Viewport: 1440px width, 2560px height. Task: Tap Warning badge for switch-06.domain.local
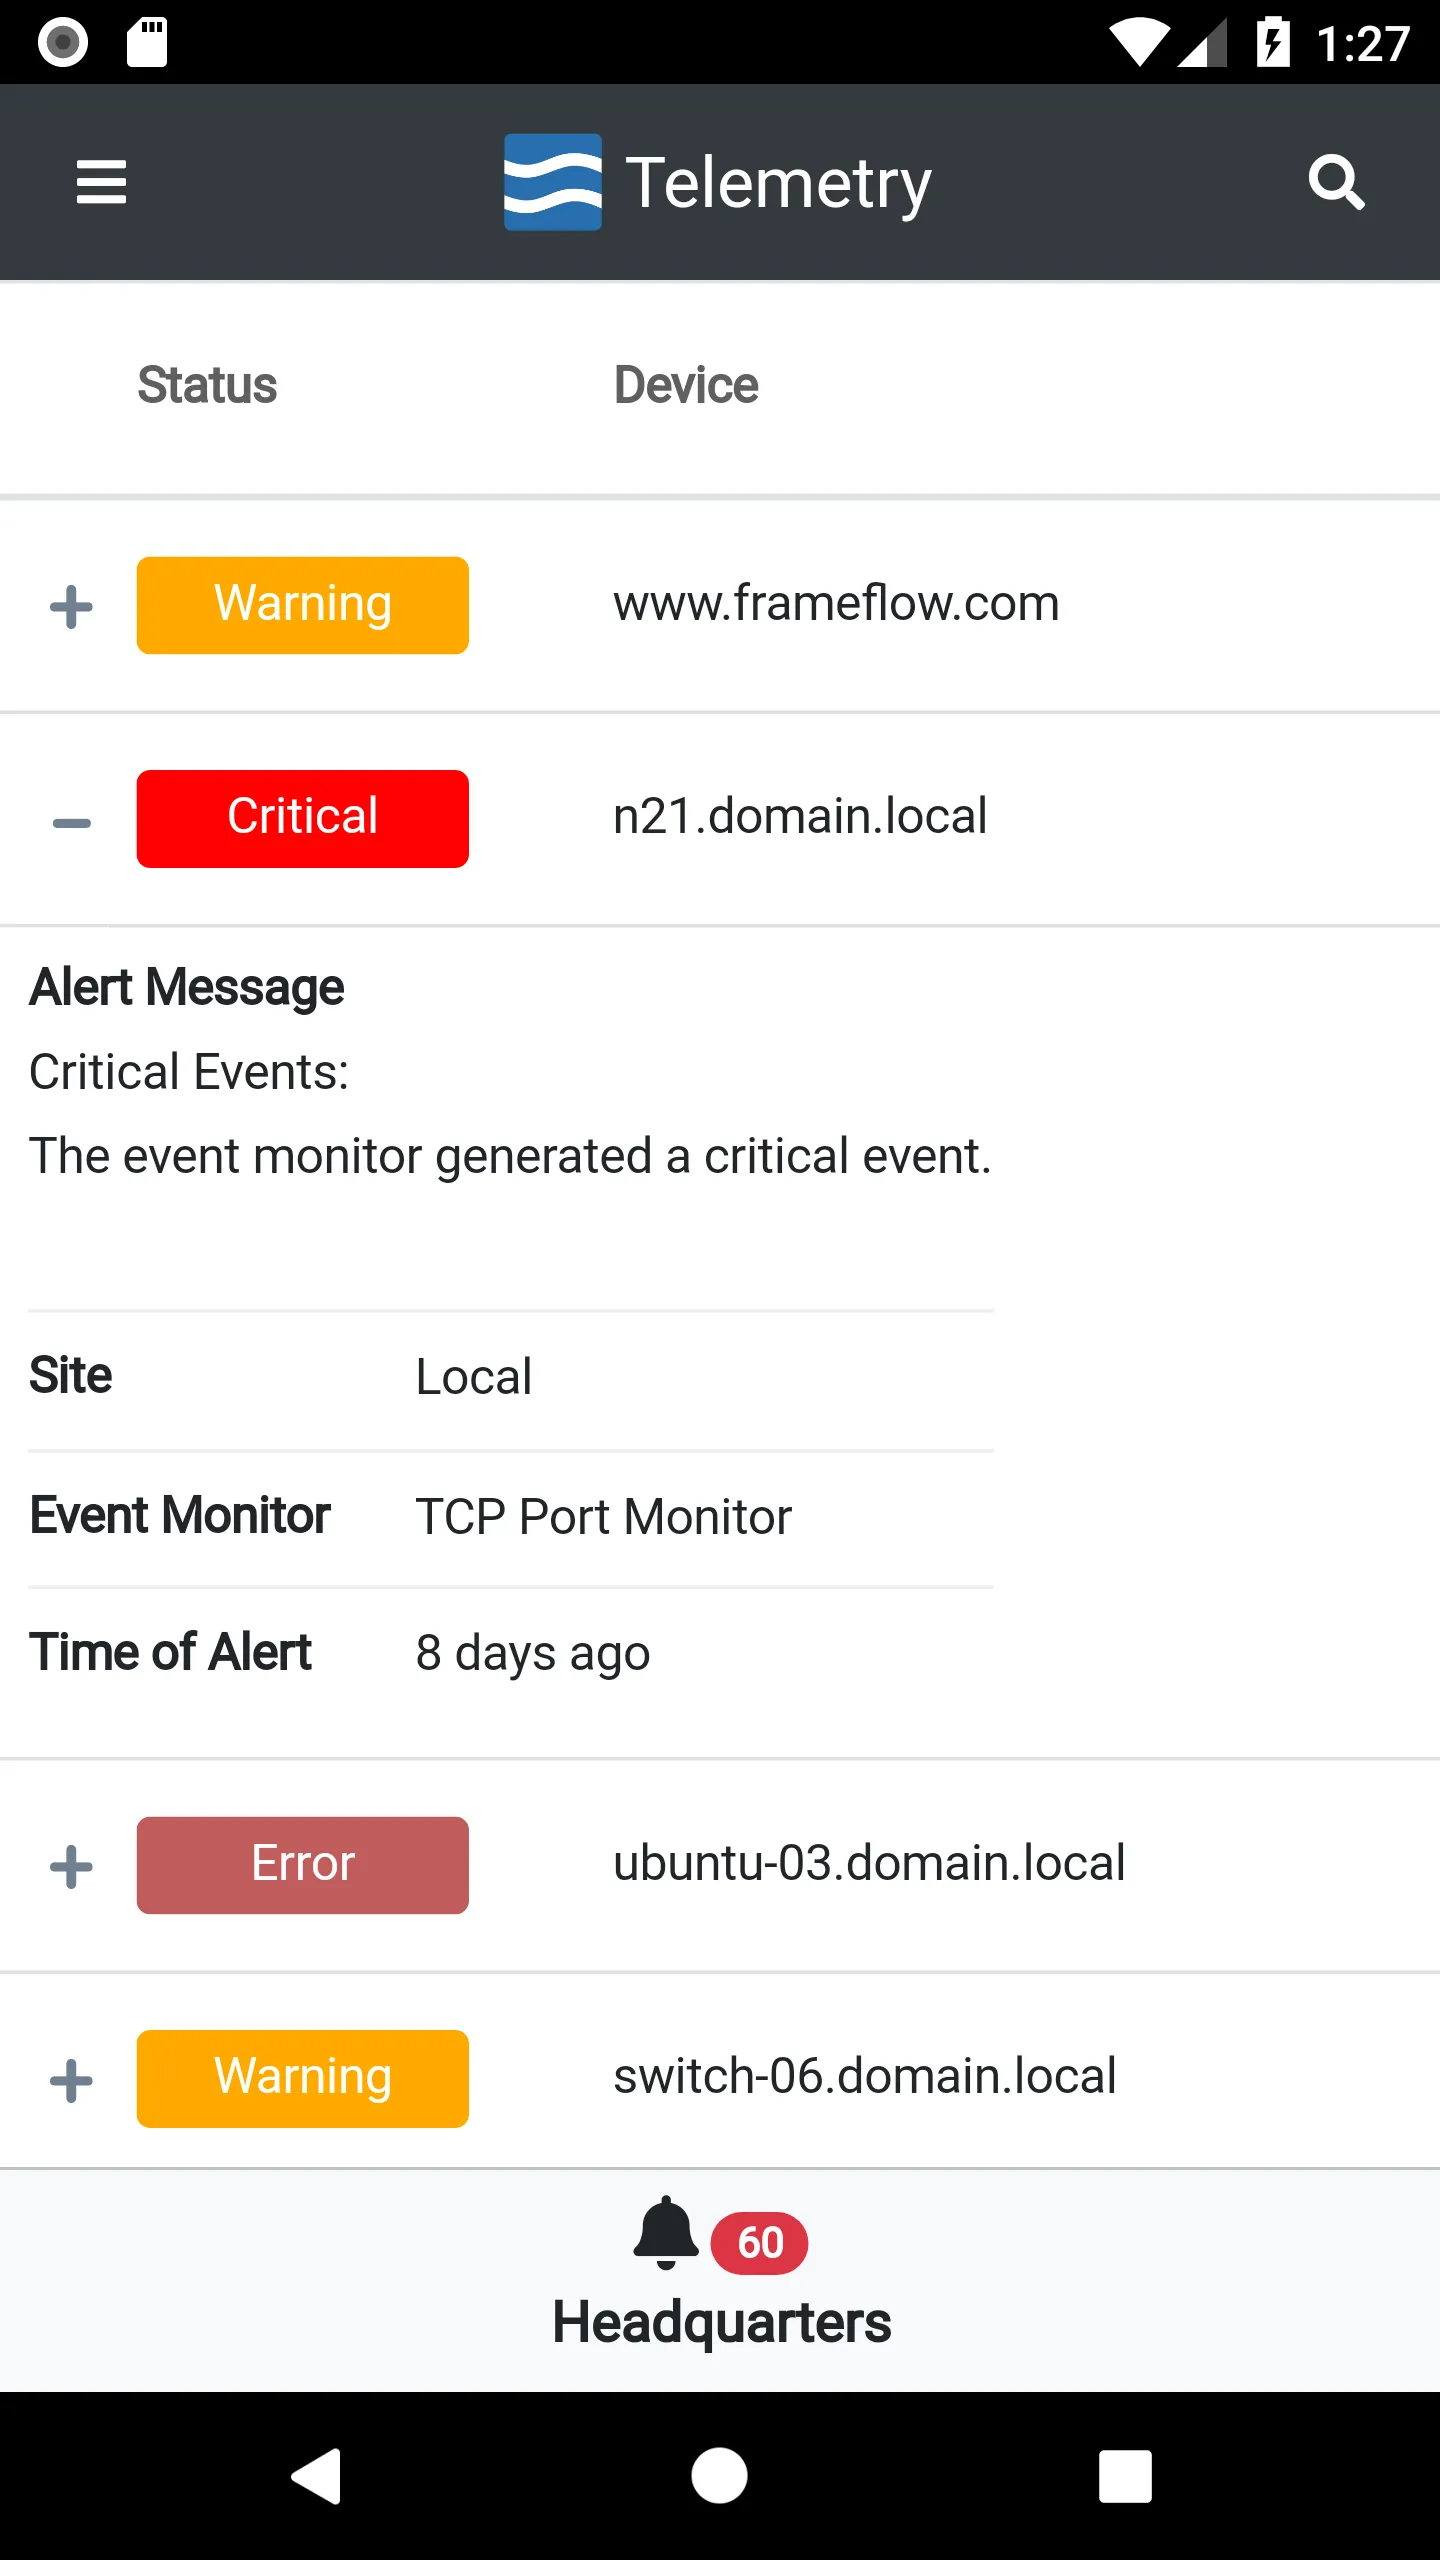tap(303, 2078)
